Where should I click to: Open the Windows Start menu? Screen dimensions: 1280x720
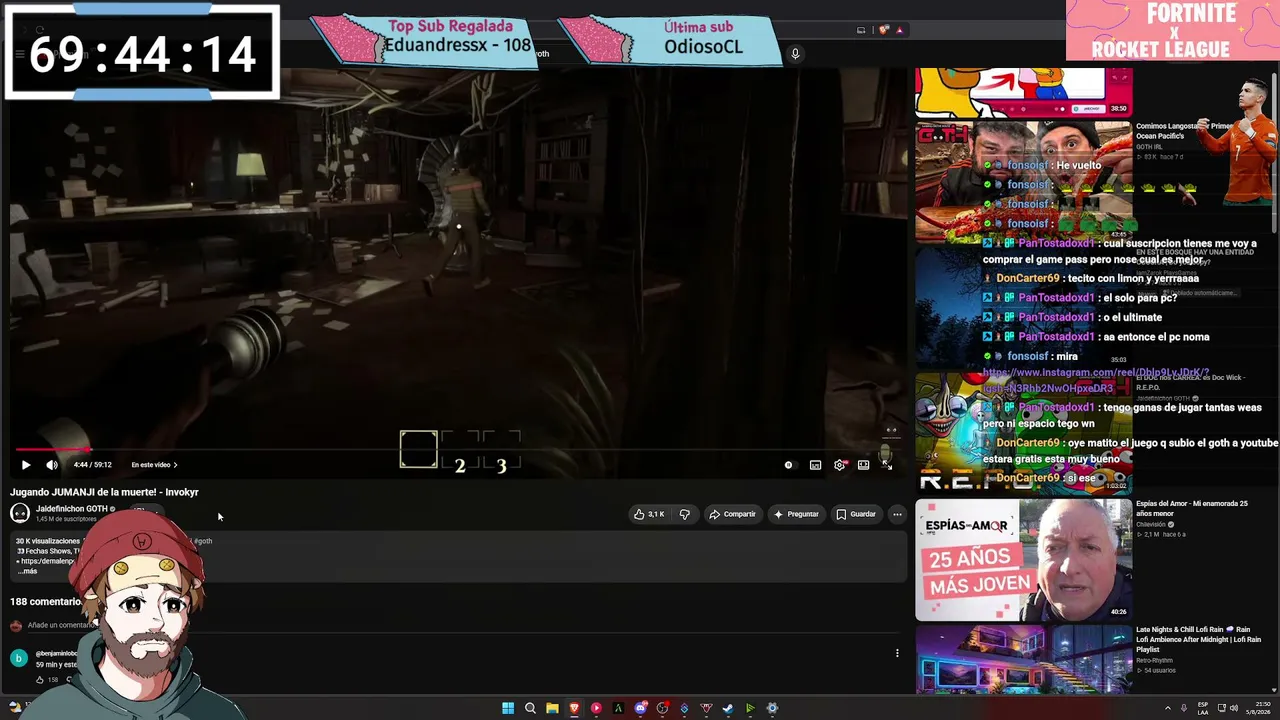[x=508, y=708]
